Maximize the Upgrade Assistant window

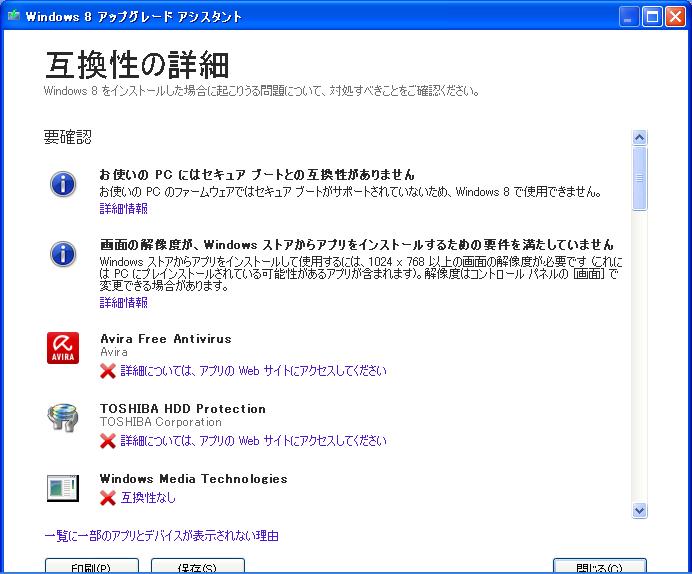(x=652, y=17)
